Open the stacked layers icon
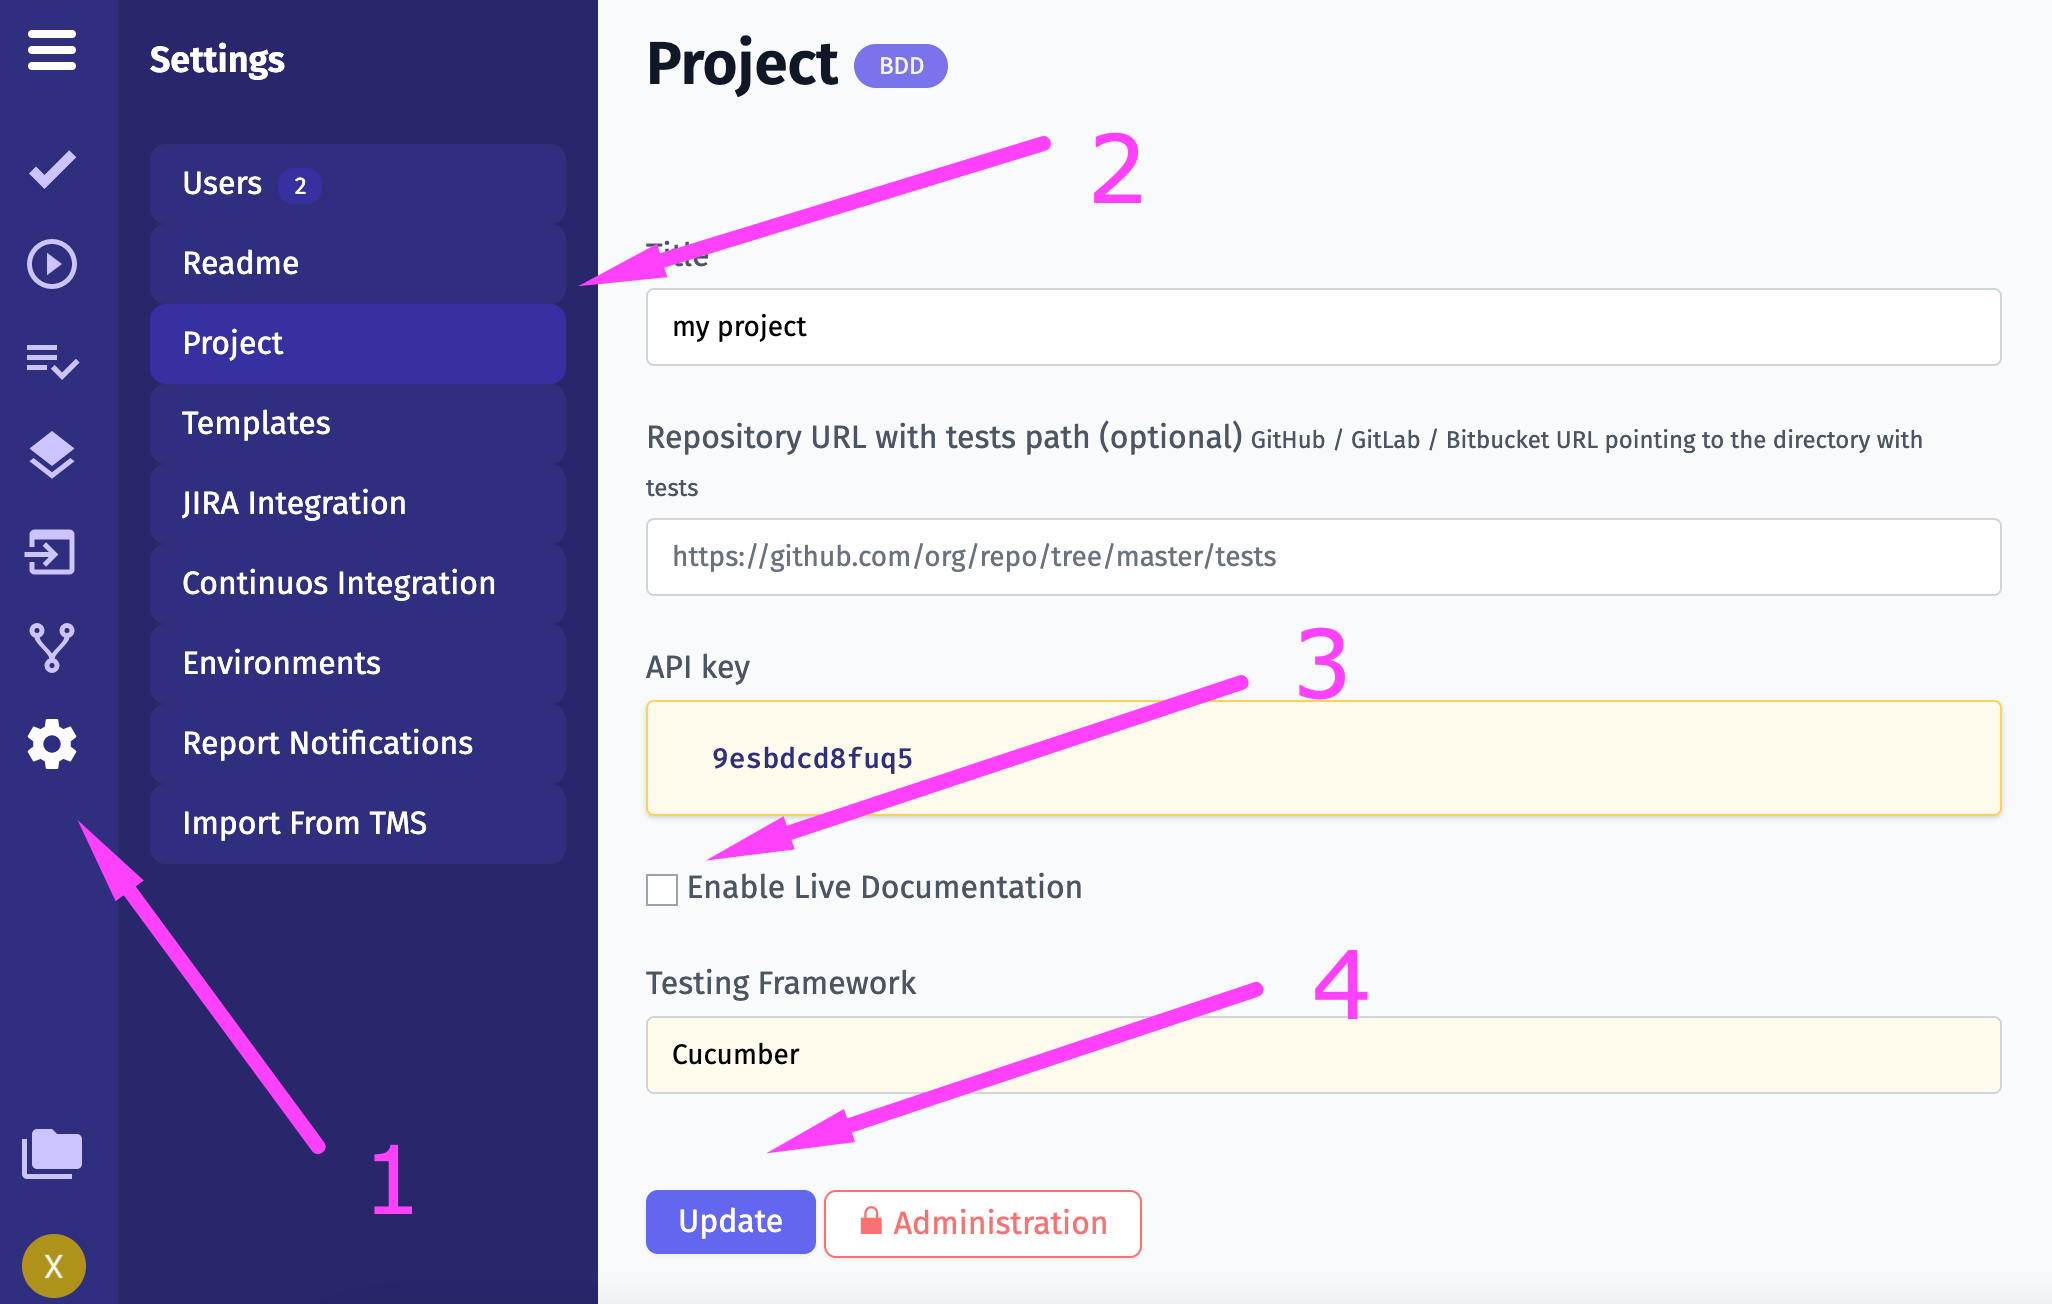The image size is (2052, 1304). pos(52,456)
